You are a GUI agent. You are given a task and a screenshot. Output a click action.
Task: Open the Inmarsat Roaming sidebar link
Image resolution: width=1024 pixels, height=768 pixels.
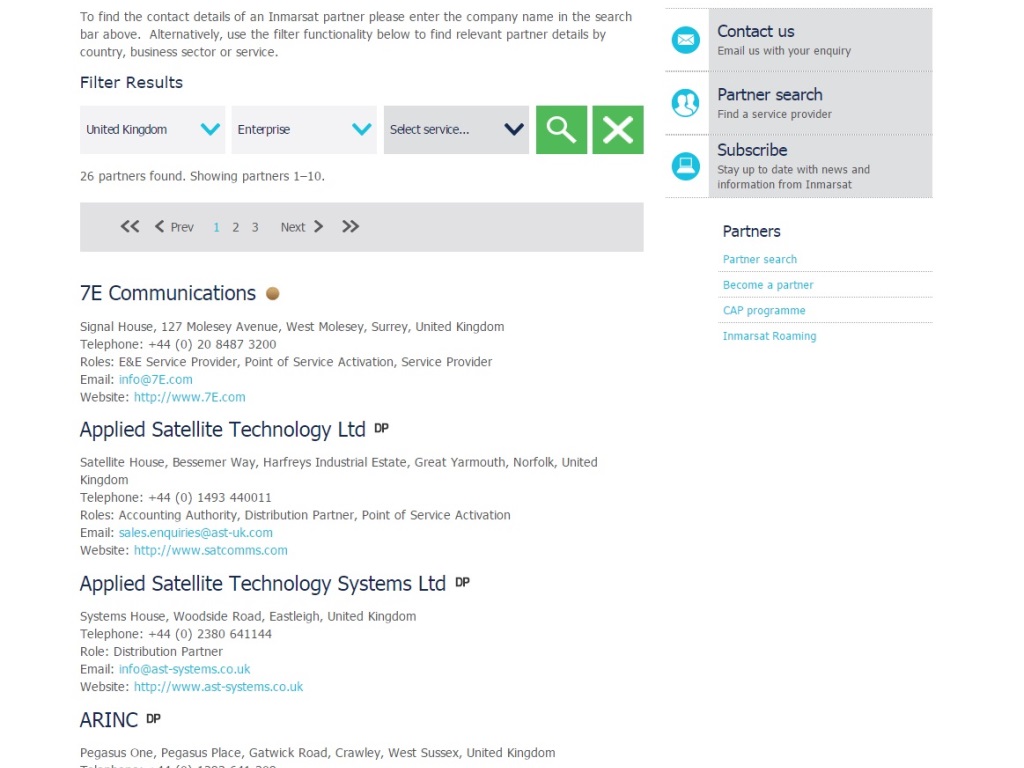[x=769, y=337]
